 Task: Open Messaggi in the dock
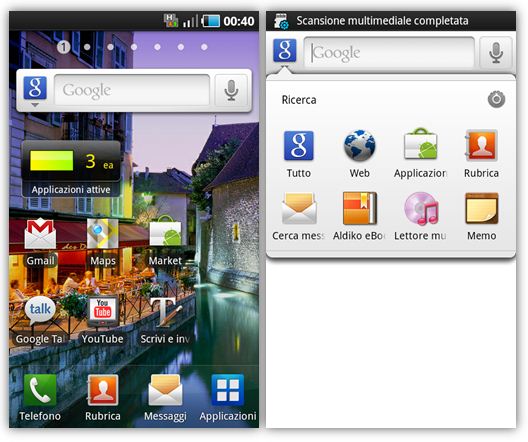[165, 398]
